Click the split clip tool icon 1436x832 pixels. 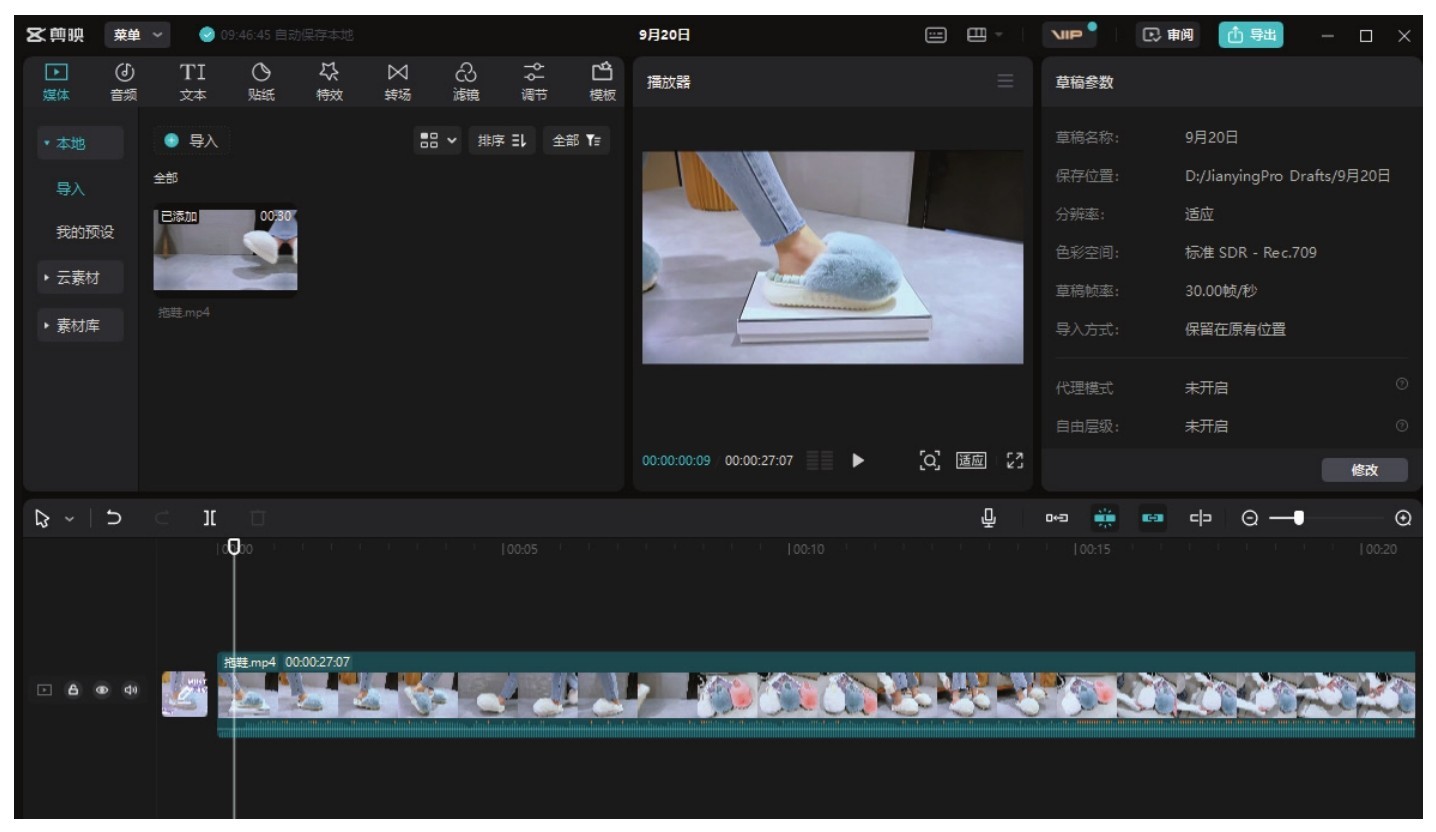(210, 518)
